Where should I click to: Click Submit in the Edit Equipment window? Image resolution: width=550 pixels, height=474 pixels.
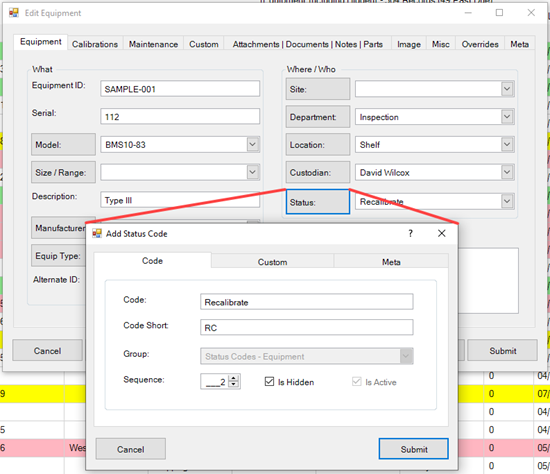click(x=503, y=350)
